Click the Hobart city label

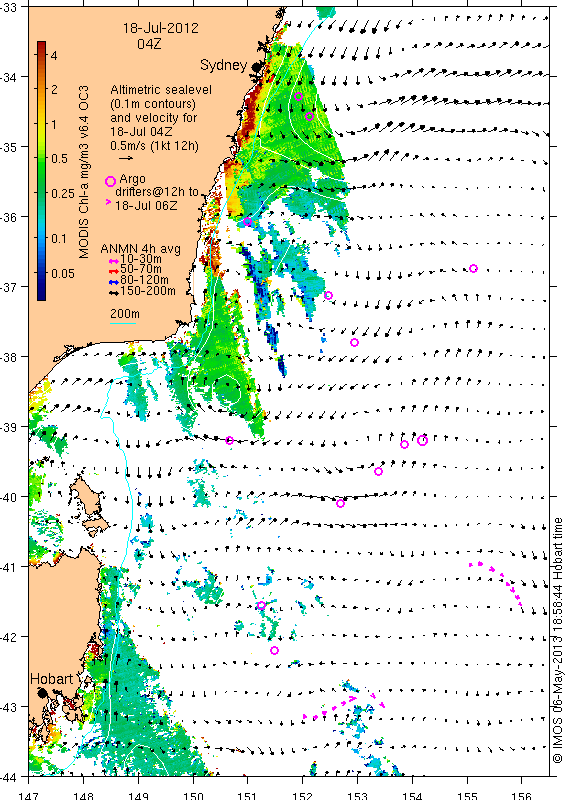pos(52,679)
